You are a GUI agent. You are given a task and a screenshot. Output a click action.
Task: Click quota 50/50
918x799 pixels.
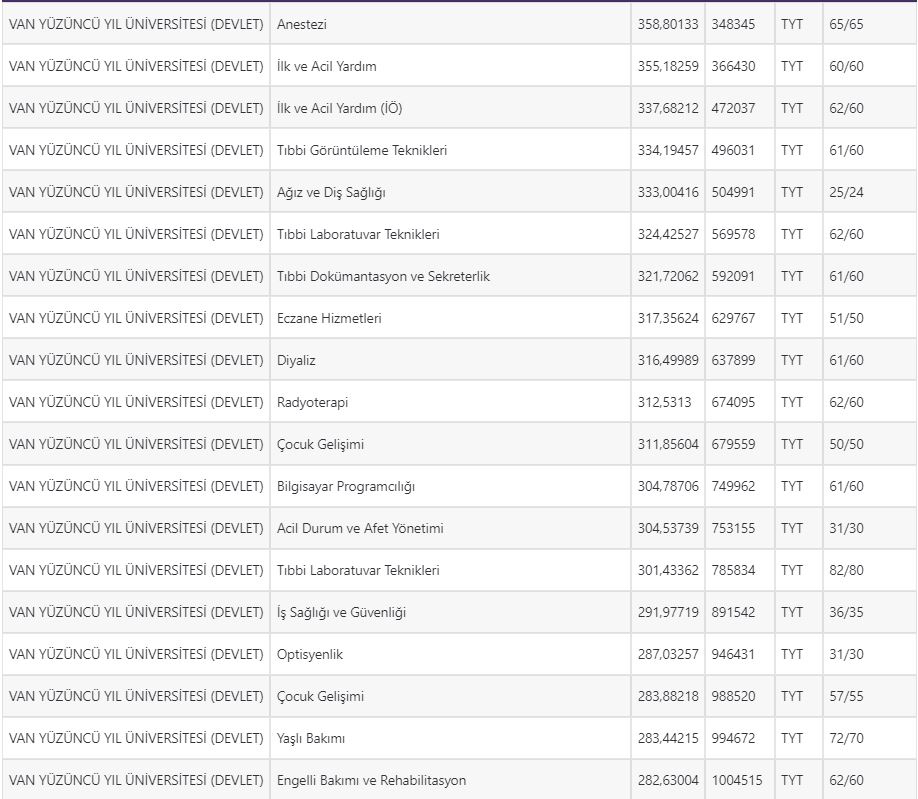tap(846, 444)
